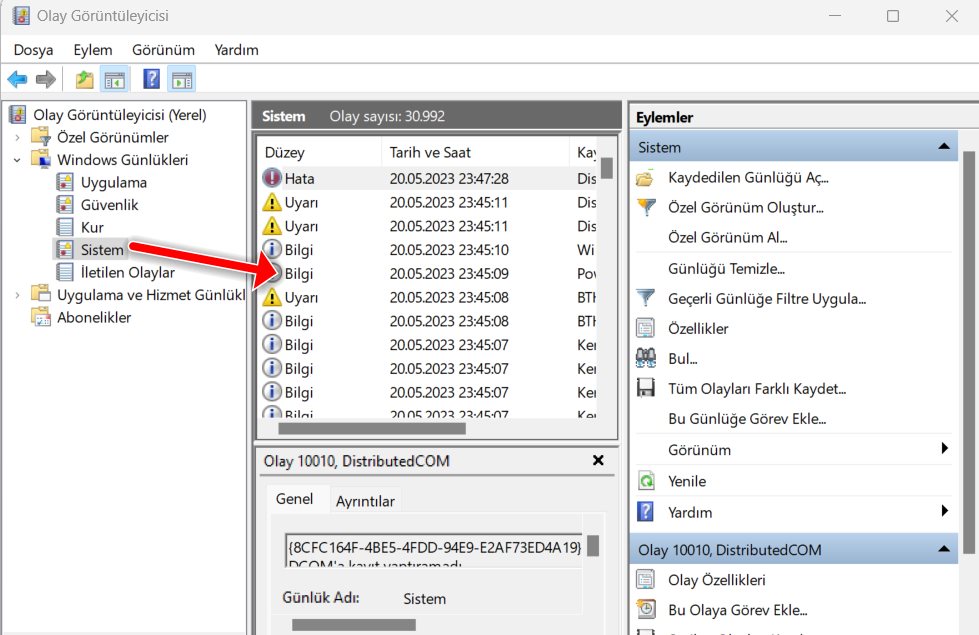This screenshot has height=635, width=979.
Task: Click the preview pane bottom horizontal scrollbar
Action: coord(353,624)
